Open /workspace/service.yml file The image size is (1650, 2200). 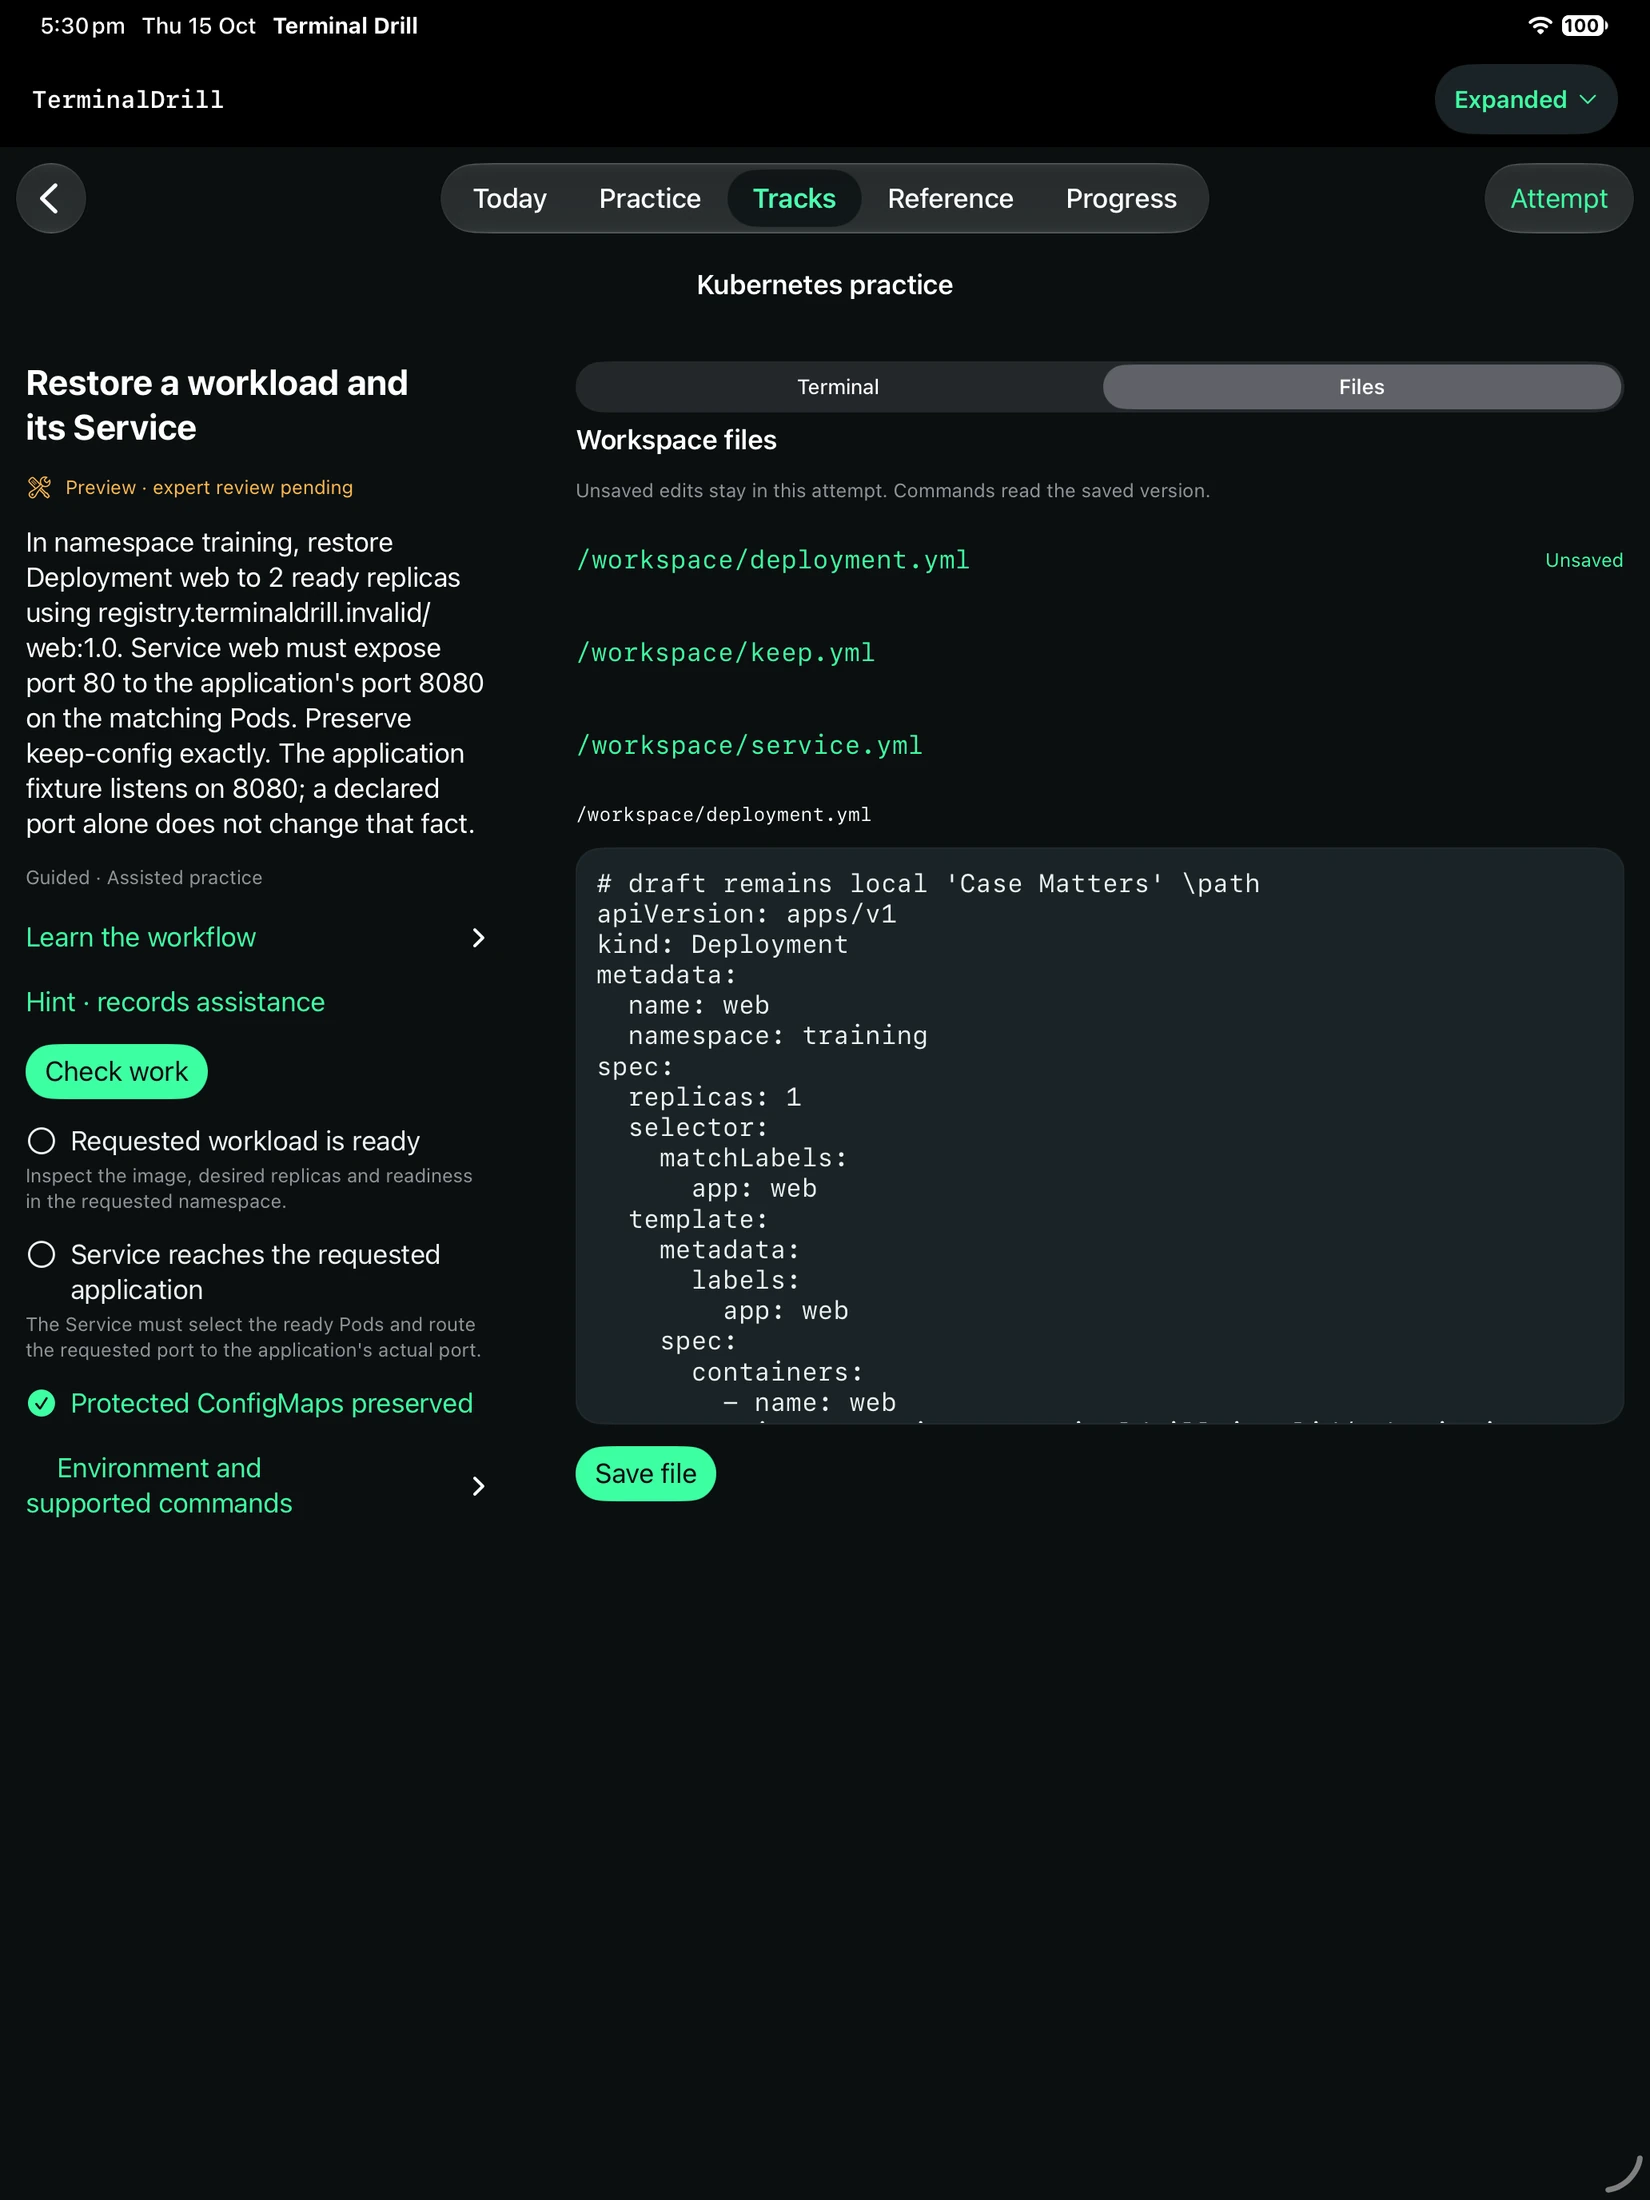click(x=749, y=746)
